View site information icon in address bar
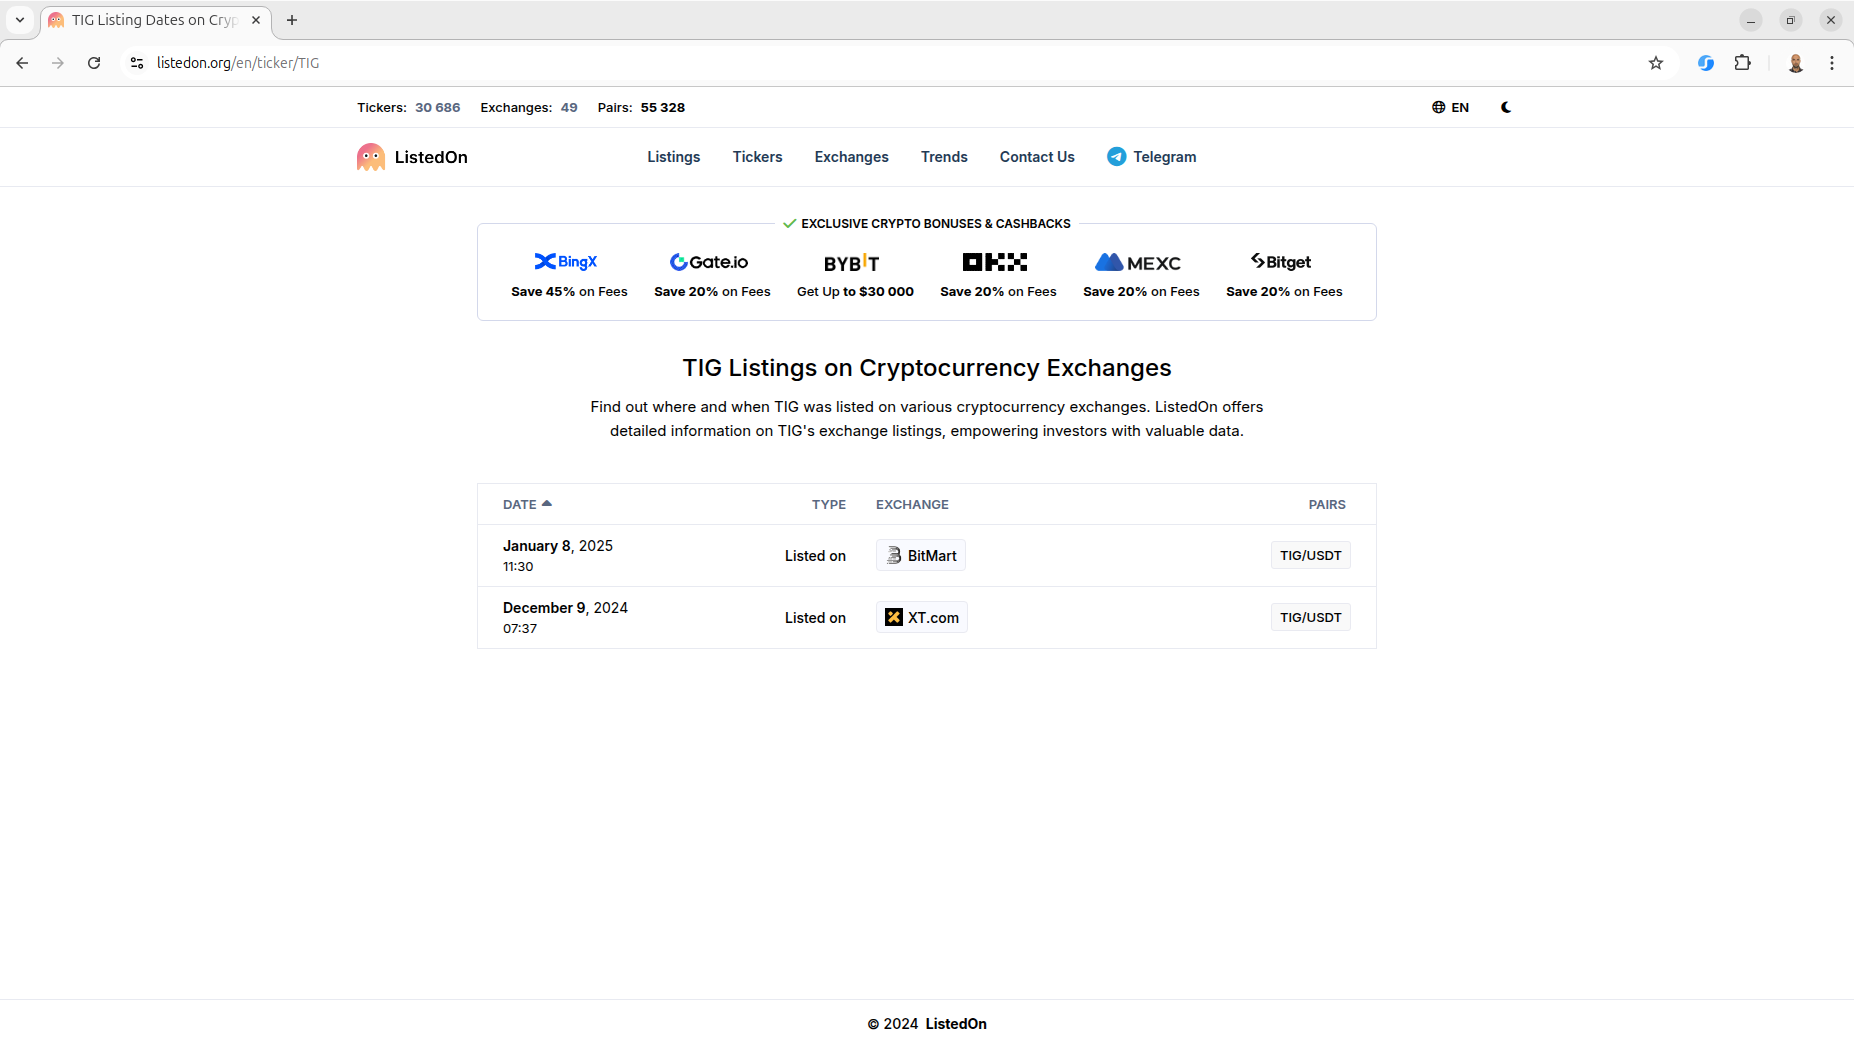This screenshot has width=1854, height=1048. [x=137, y=63]
